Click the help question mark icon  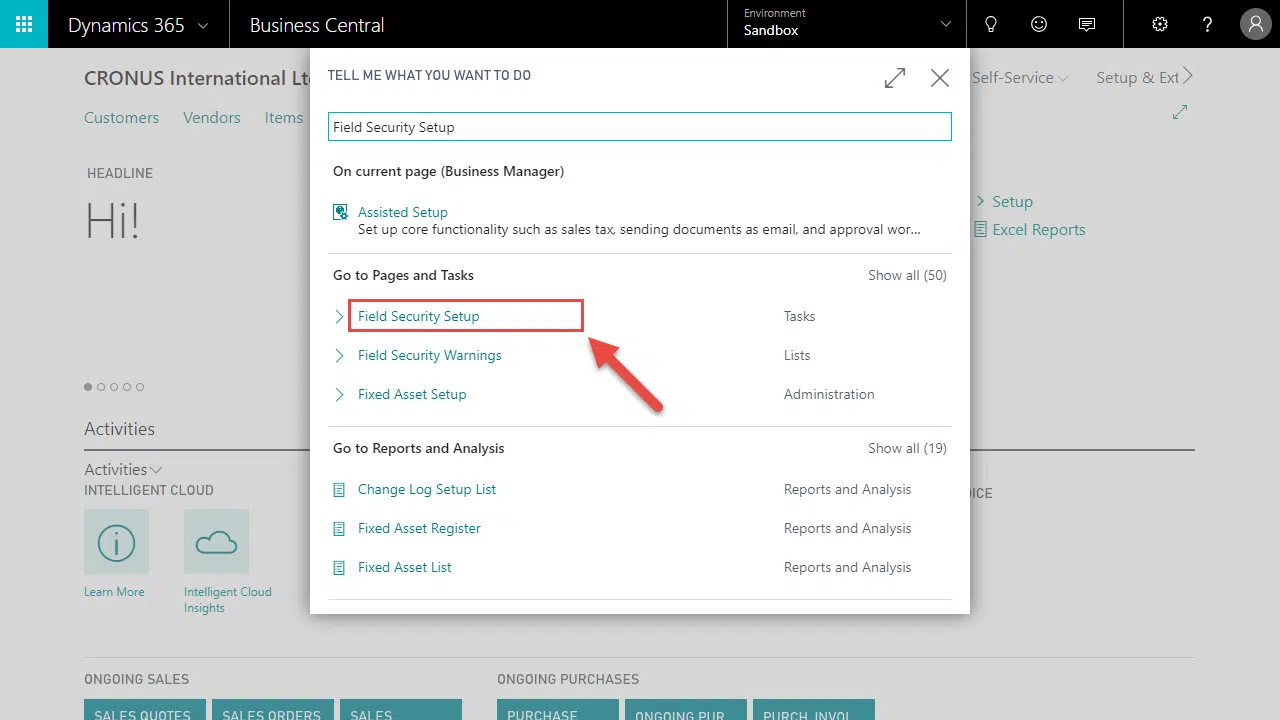[1207, 24]
